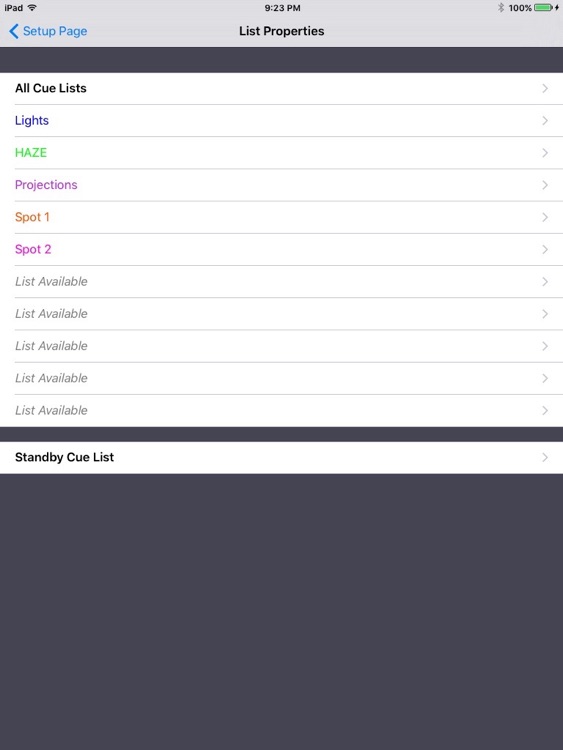Tap disclosure arrow on Spot 1 row
The width and height of the screenshot is (563, 750).
pos(545,217)
